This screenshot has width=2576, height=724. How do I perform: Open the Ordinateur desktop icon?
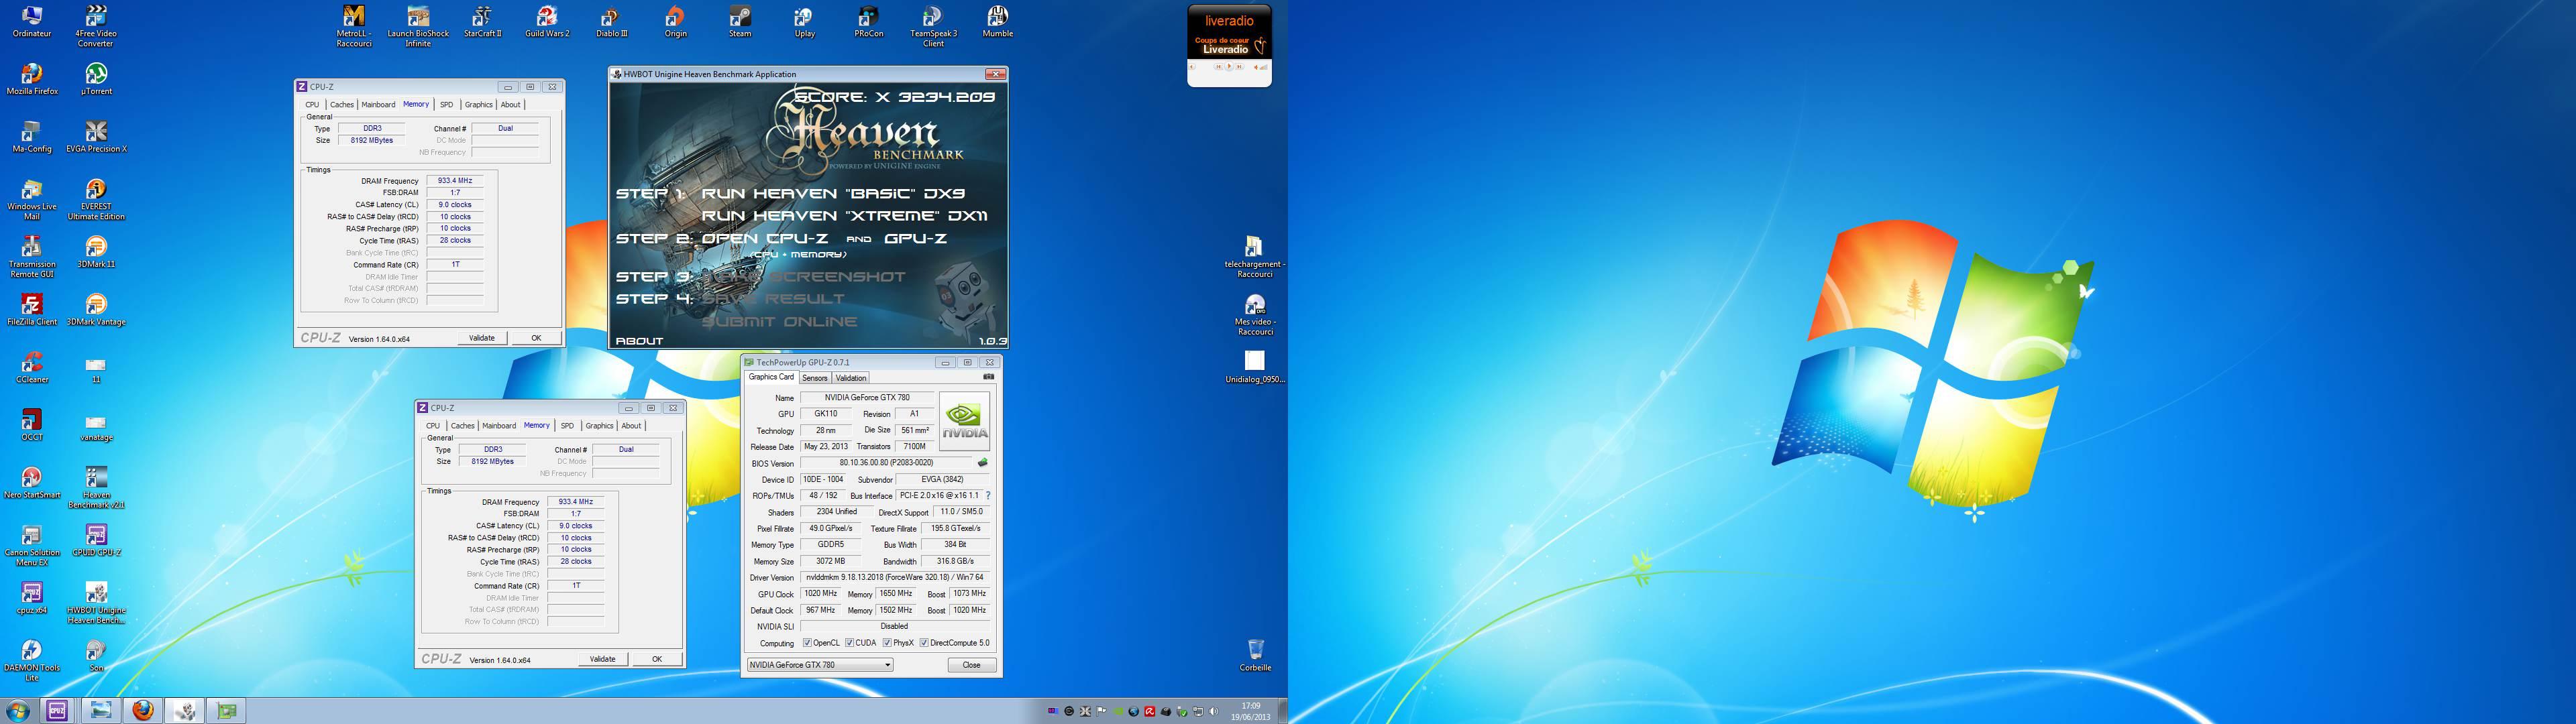point(32,22)
